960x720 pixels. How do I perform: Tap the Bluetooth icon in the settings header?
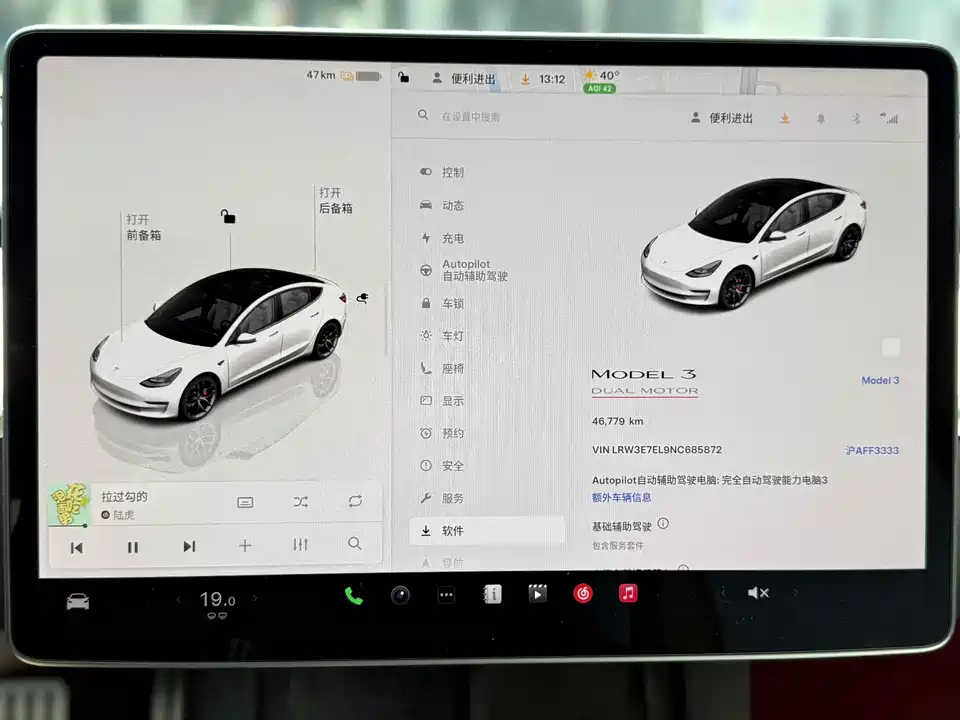click(x=856, y=118)
